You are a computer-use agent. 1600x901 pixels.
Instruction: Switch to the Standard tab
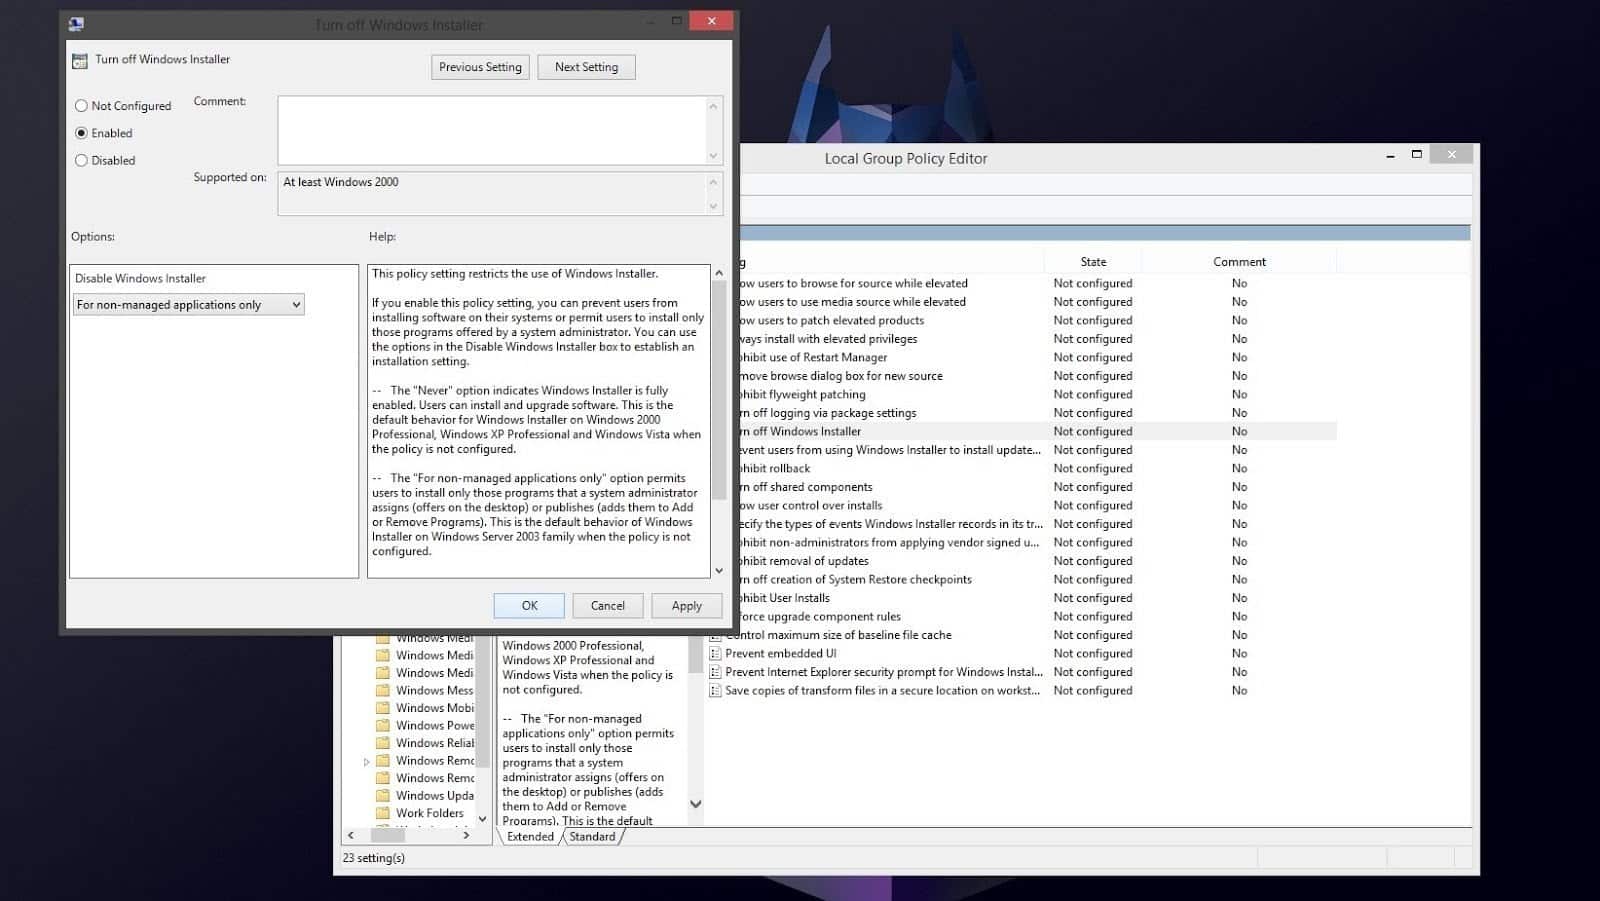[x=592, y=837]
